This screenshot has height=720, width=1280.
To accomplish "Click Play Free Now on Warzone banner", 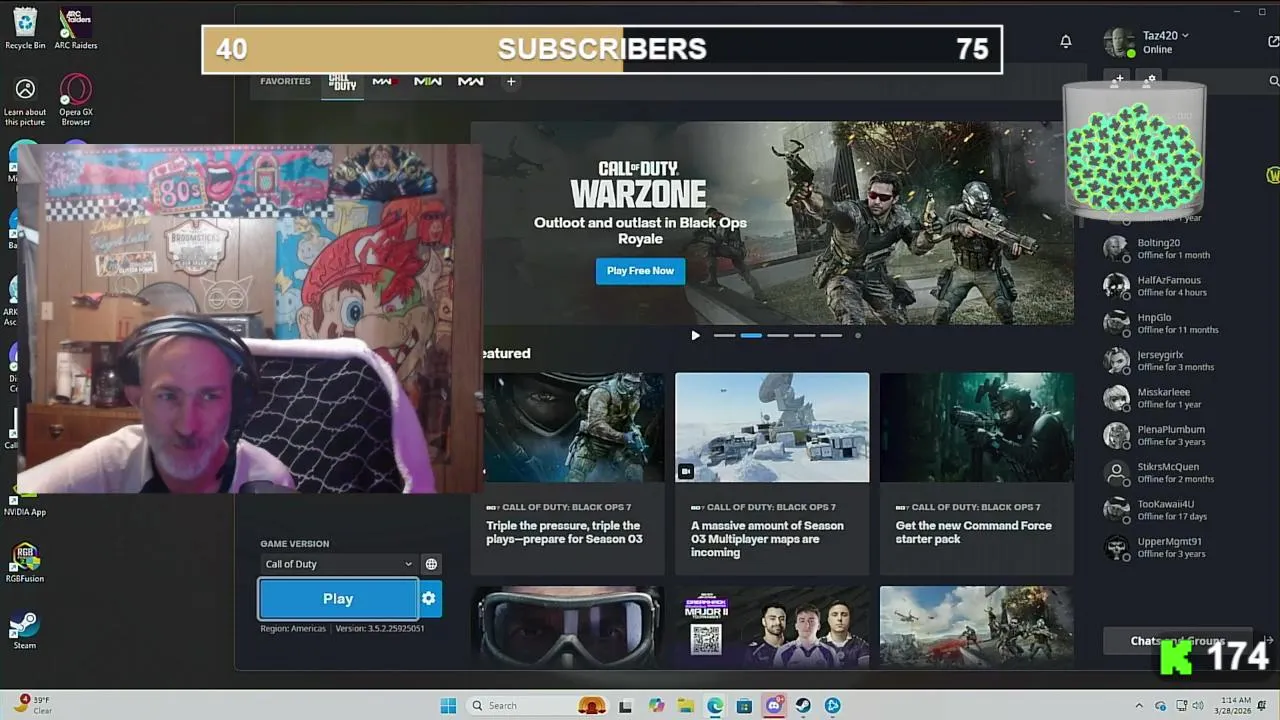I will pyautogui.click(x=640, y=271).
